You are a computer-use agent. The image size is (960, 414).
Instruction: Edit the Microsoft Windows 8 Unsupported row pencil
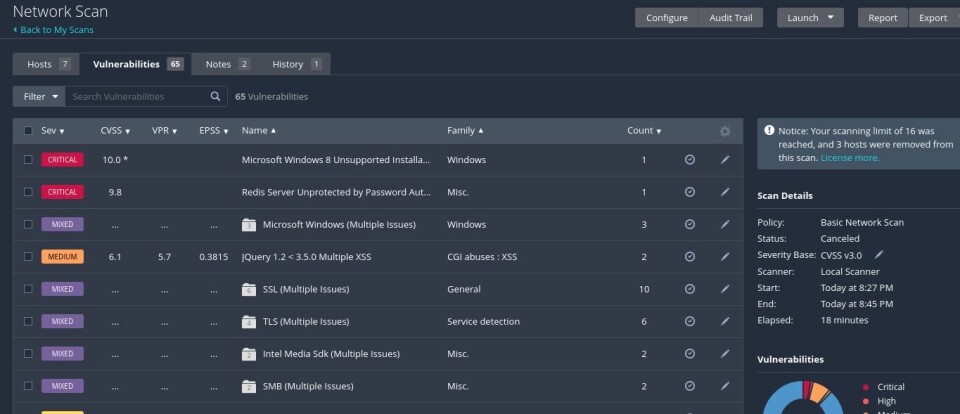tap(725, 159)
